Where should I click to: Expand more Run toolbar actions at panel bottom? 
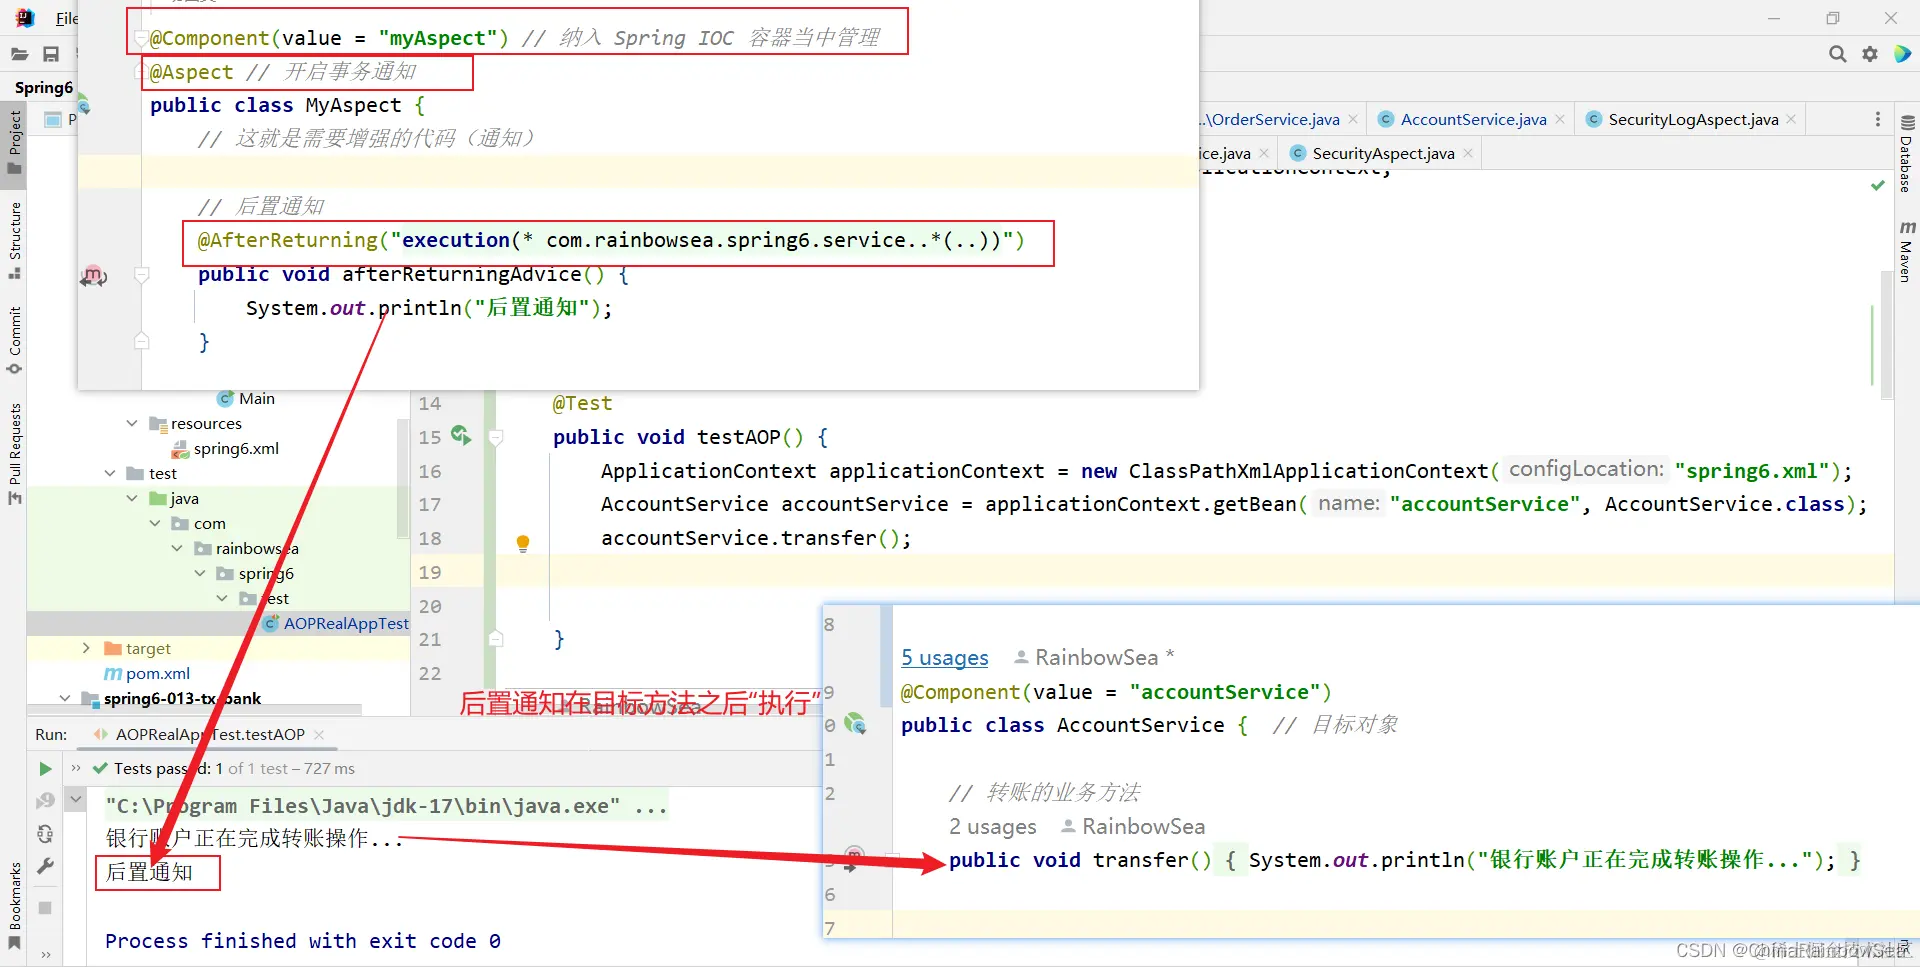click(45, 954)
